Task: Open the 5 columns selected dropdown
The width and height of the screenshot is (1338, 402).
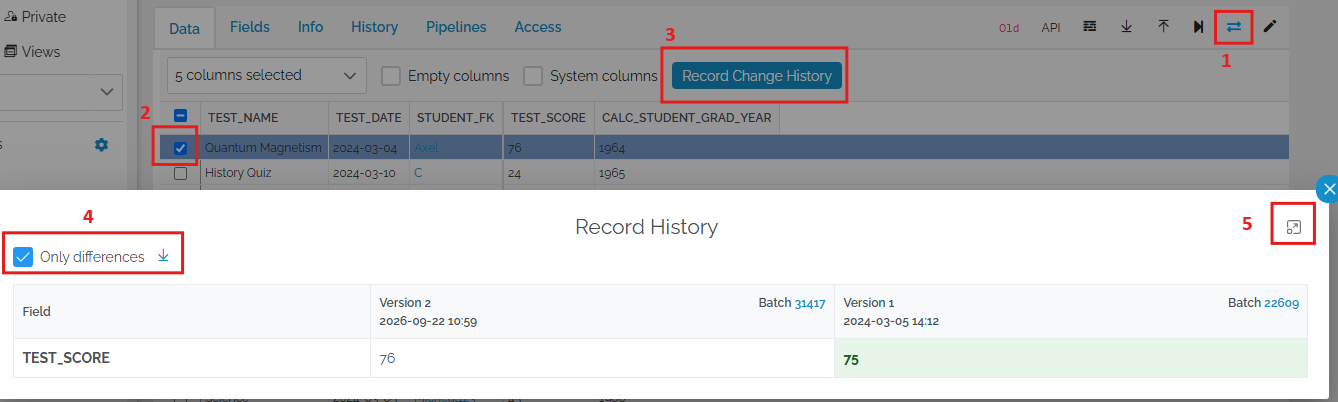Action: (265, 75)
